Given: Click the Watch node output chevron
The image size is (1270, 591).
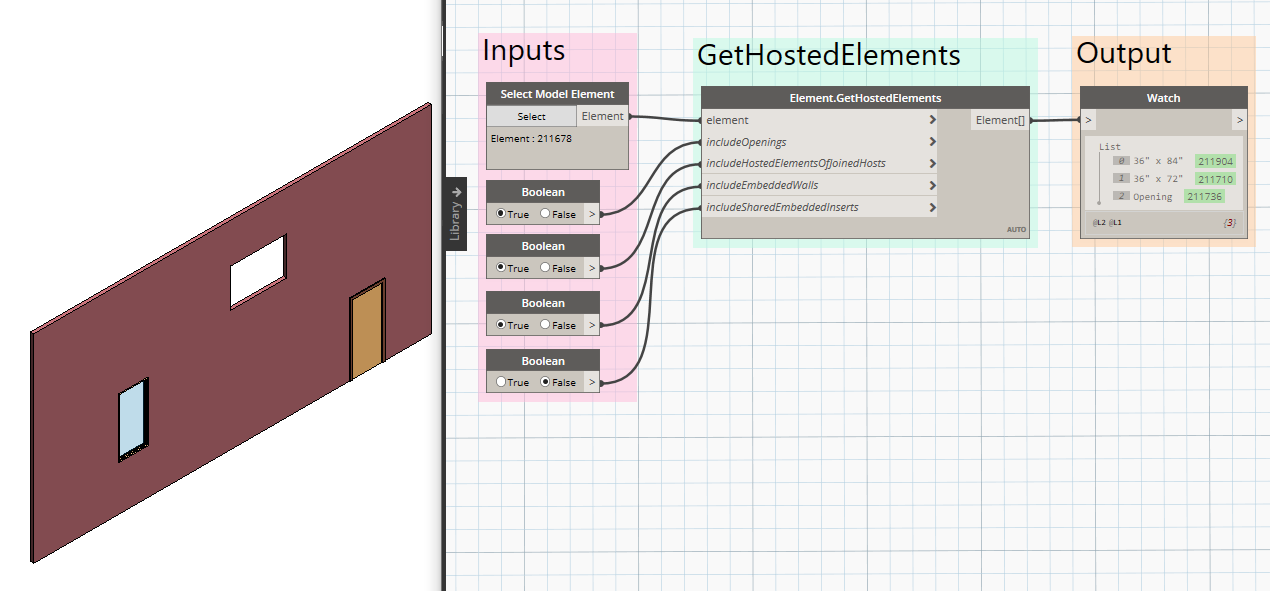Looking at the screenshot, I should click(1238, 119).
